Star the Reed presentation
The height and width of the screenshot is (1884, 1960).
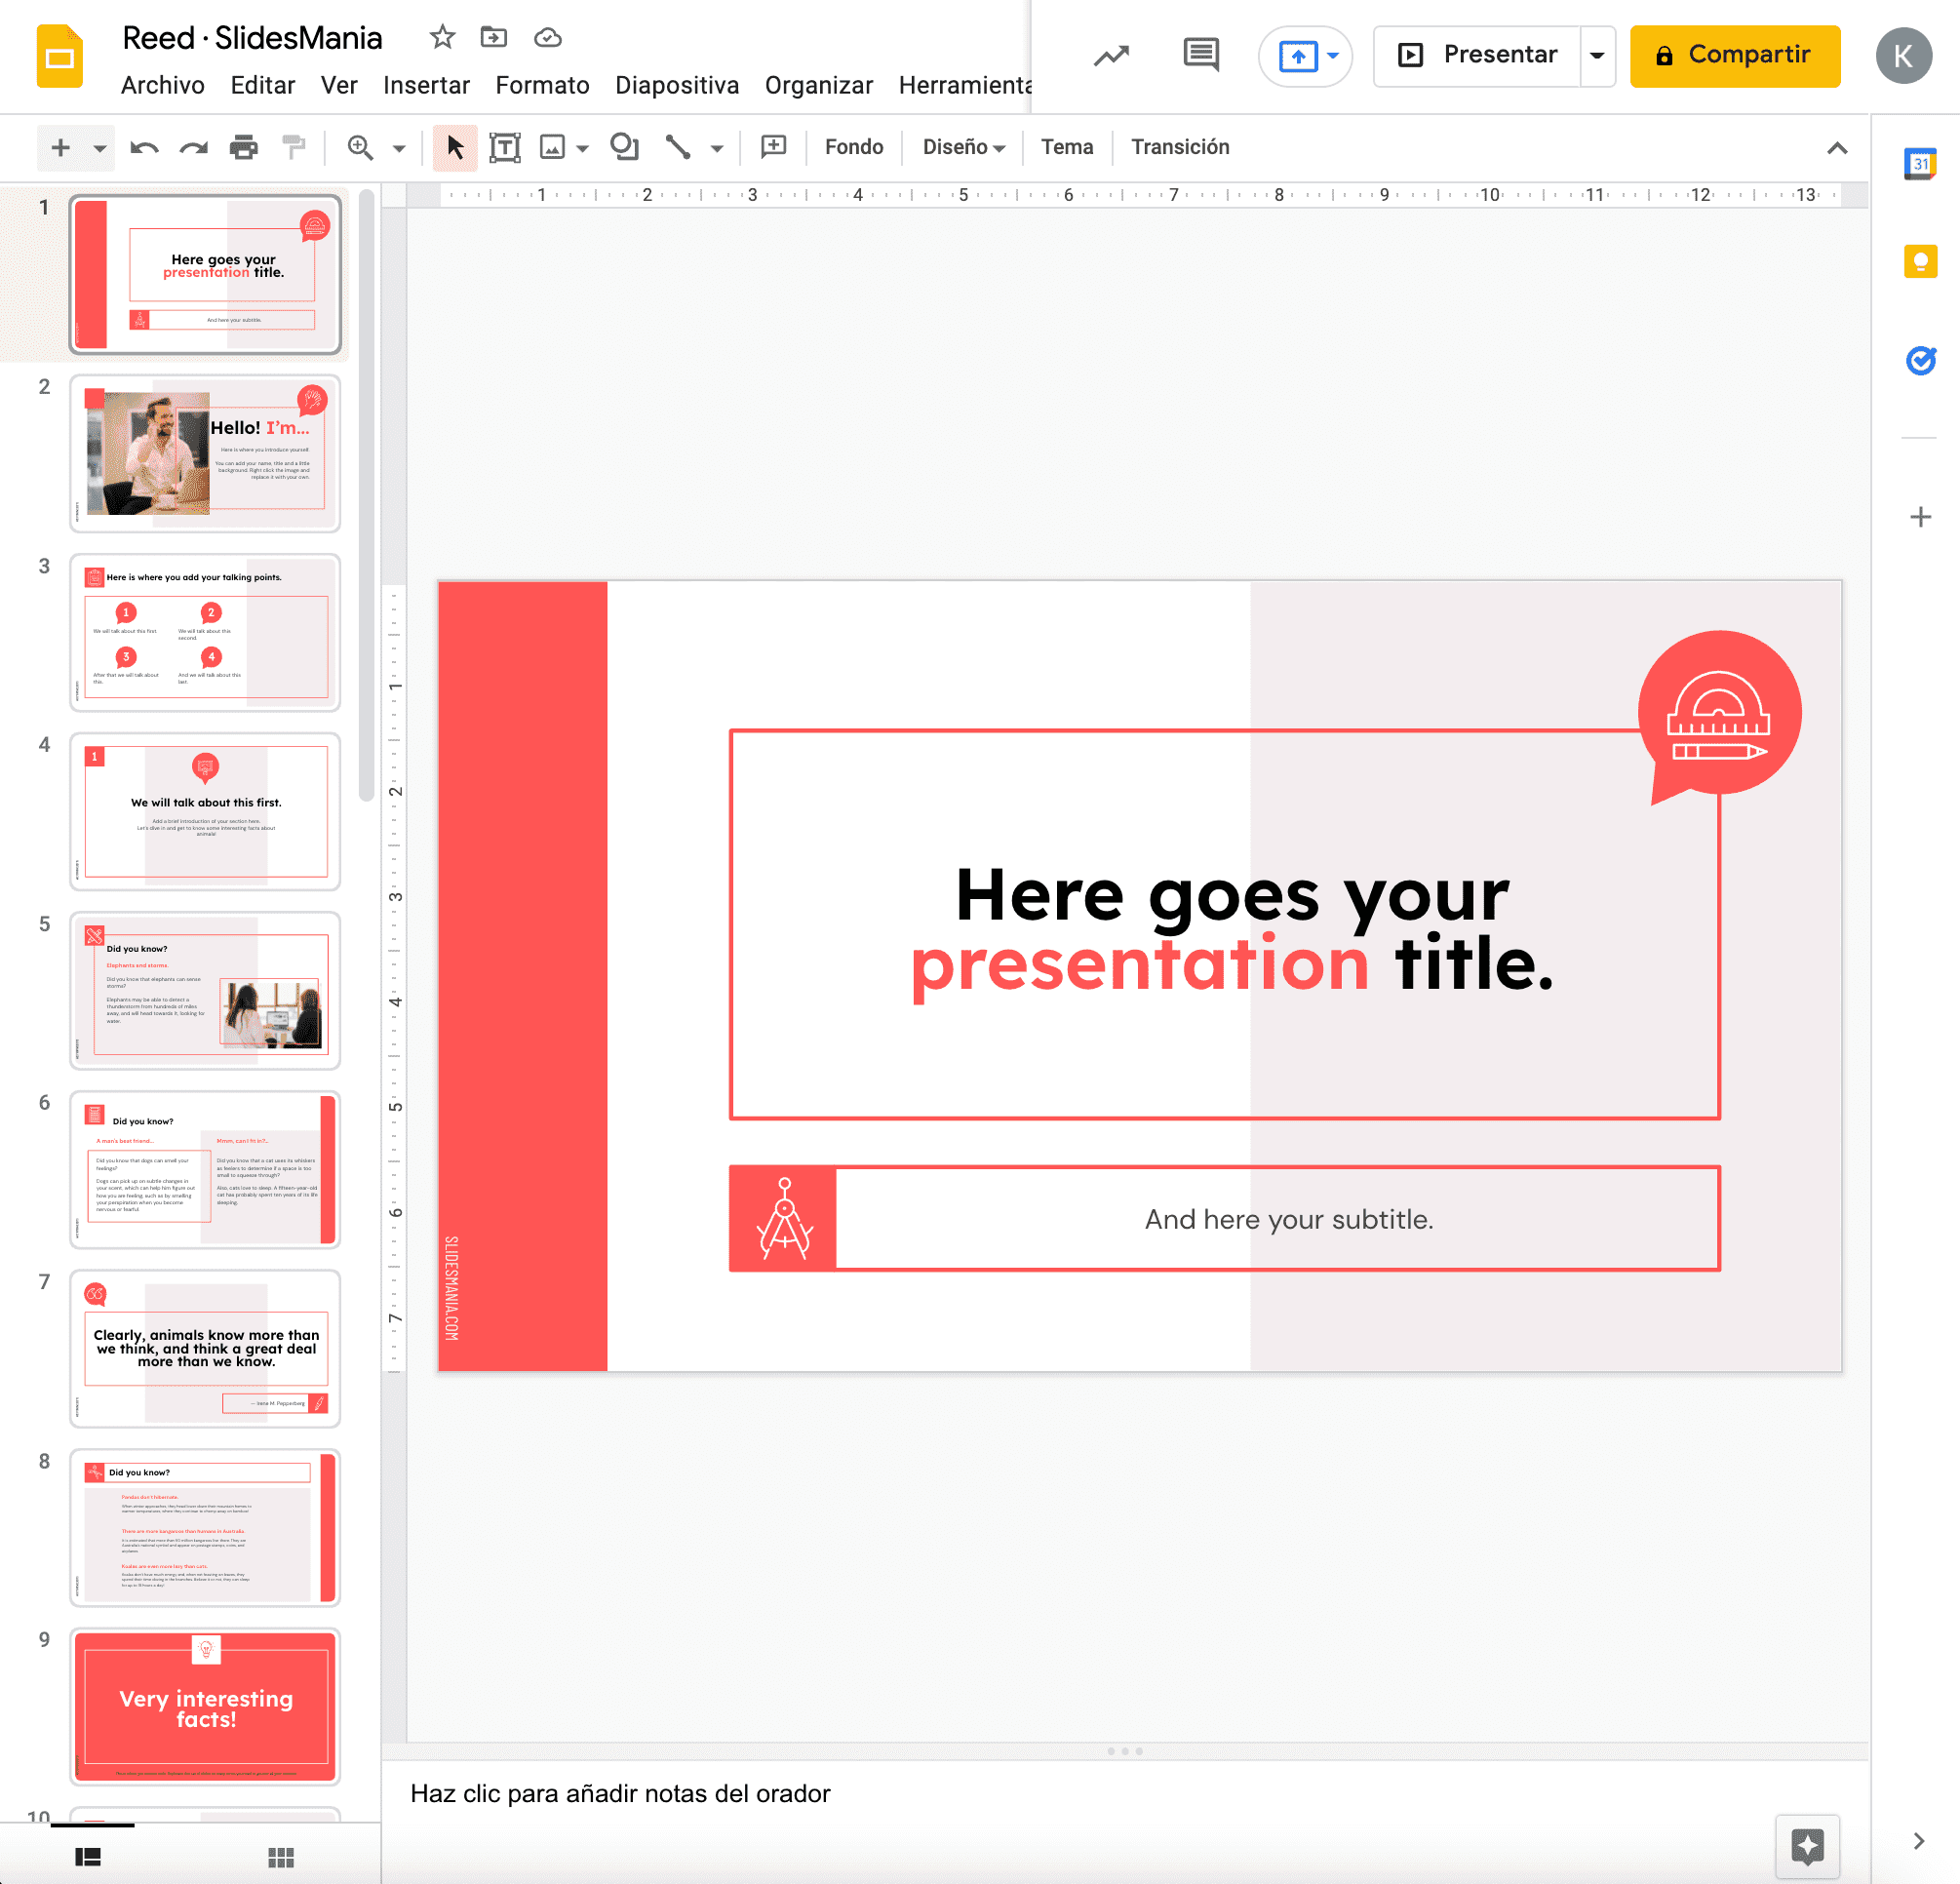(x=441, y=37)
